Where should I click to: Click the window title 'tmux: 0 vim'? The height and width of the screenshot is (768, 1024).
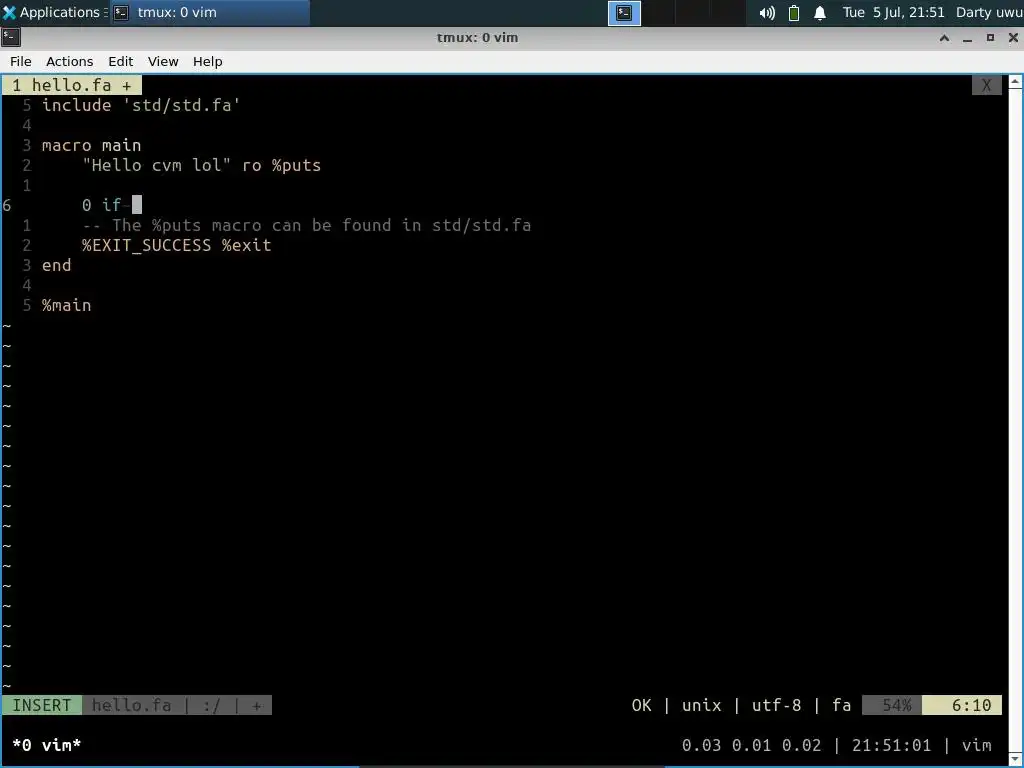point(477,38)
